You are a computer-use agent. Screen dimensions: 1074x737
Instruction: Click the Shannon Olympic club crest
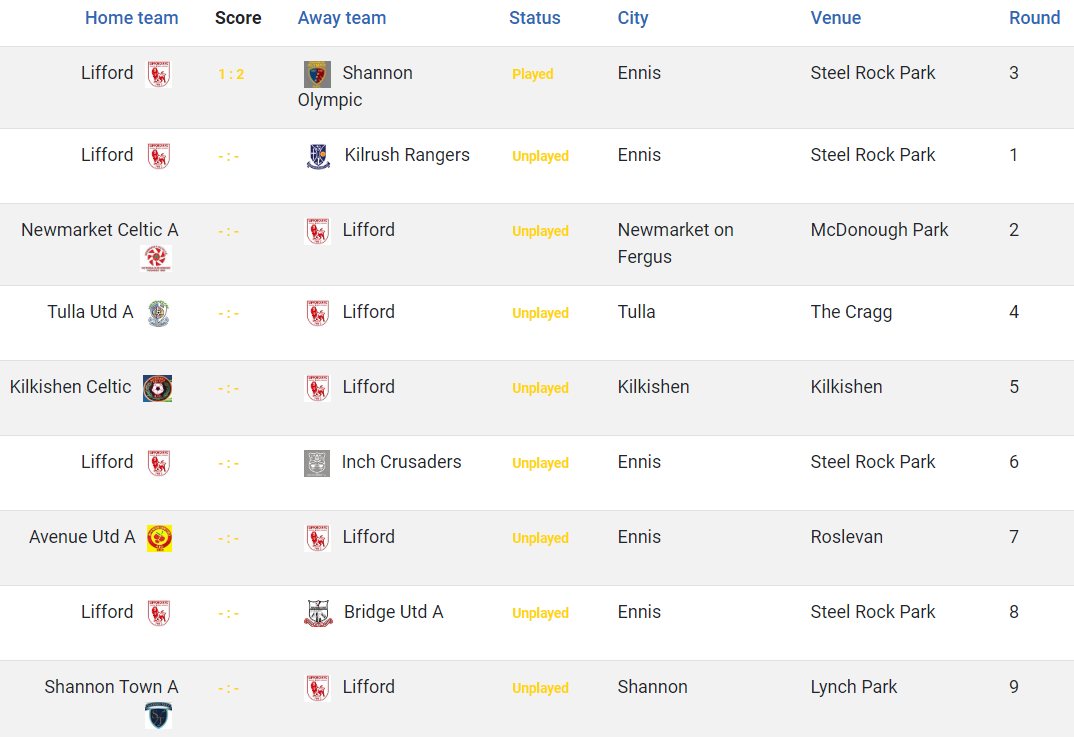[x=317, y=74]
